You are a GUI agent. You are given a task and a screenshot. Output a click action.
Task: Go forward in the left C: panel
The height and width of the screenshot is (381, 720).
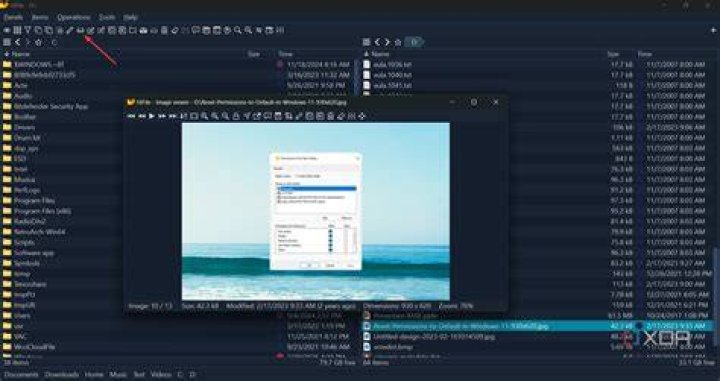tap(28, 42)
